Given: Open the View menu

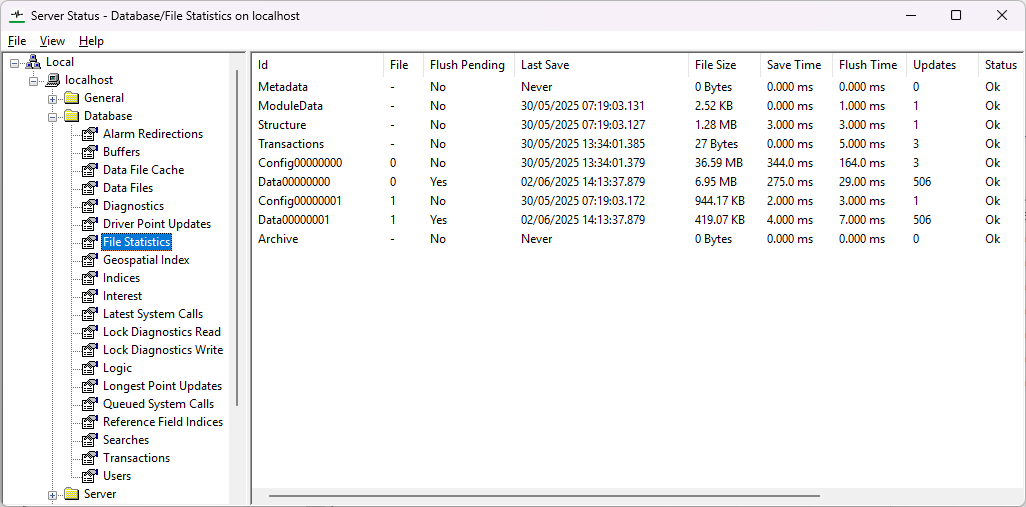Looking at the screenshot, I should [x=52, y=41].
